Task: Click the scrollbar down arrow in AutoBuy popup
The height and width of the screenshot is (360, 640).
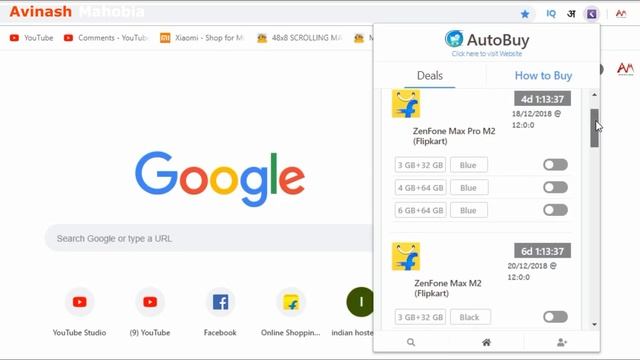Action: (x=594, y=324)
